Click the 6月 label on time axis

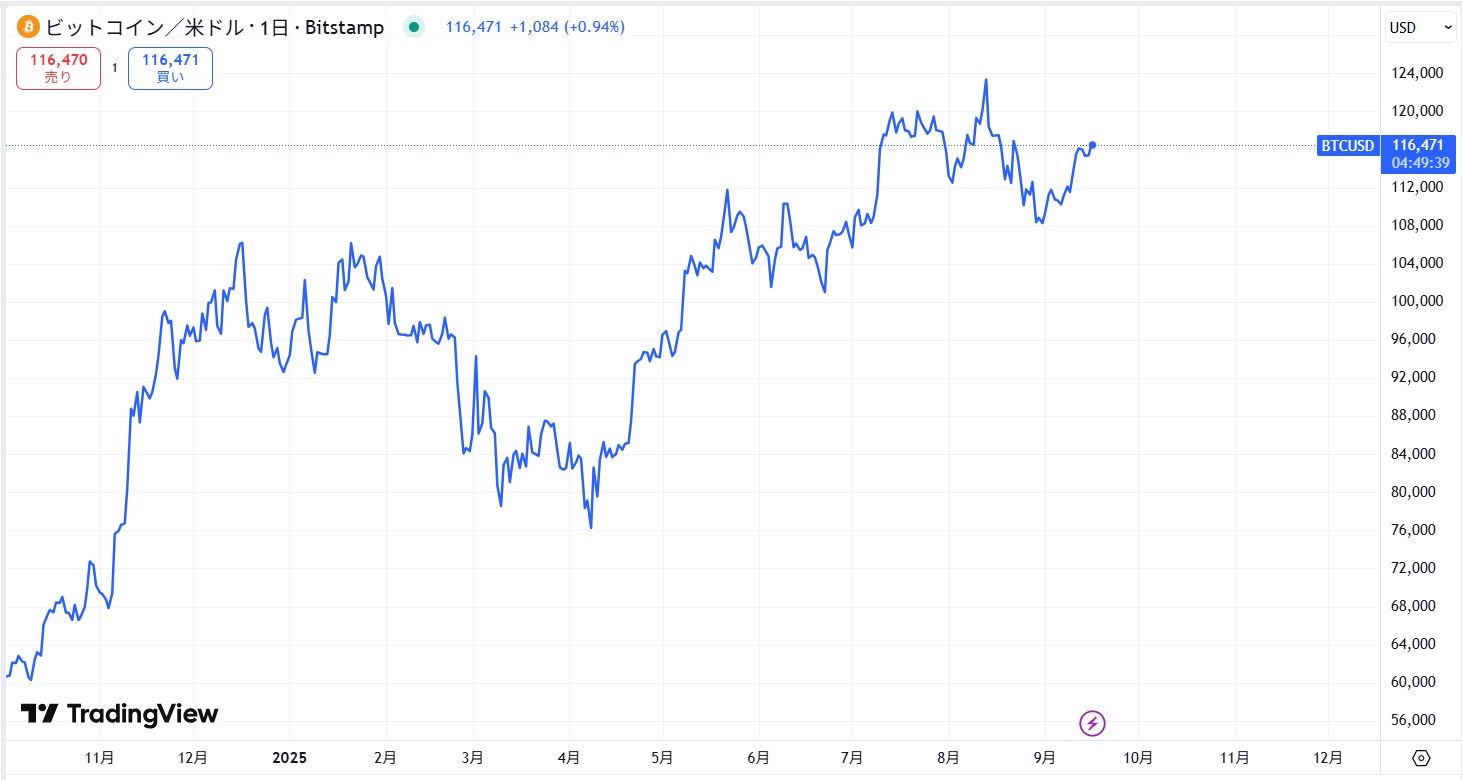[758, 758]
